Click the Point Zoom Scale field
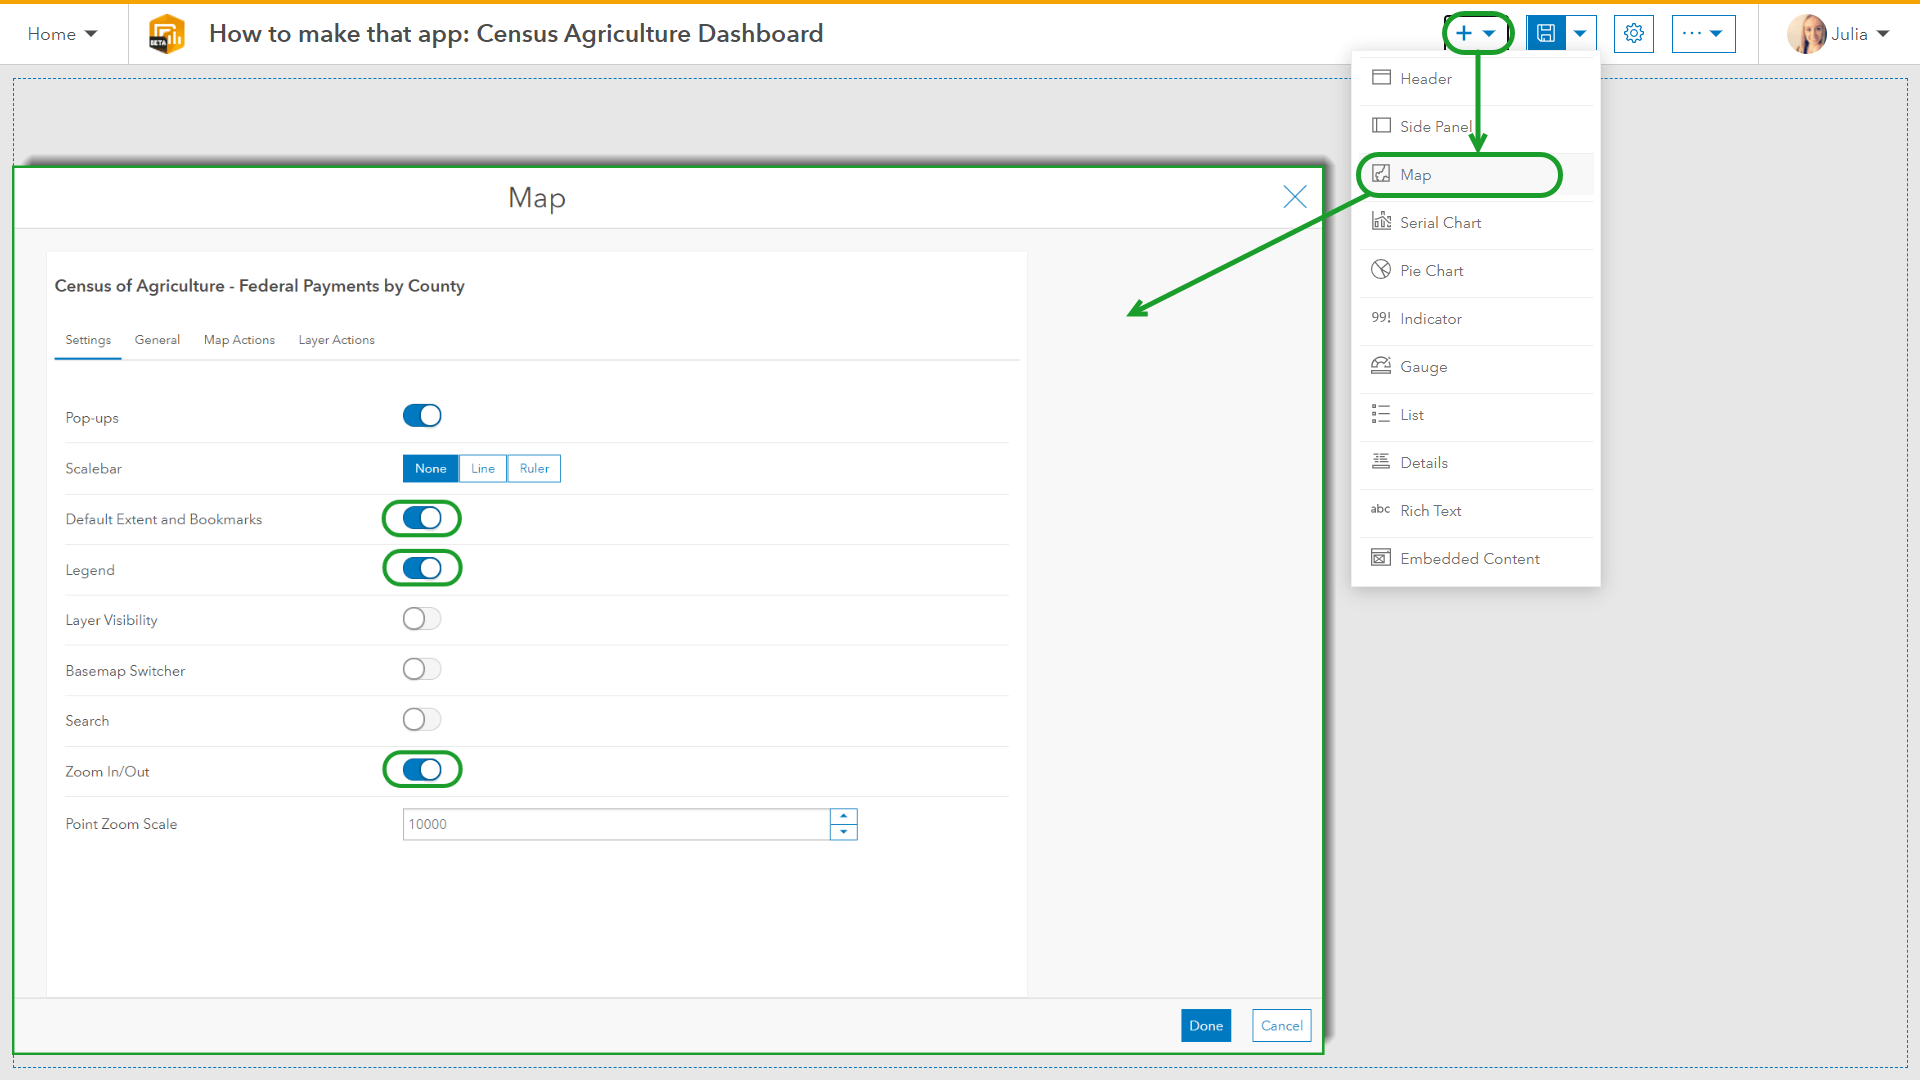The height and width of the screenshot is (1080, 1920). point(615,825)
